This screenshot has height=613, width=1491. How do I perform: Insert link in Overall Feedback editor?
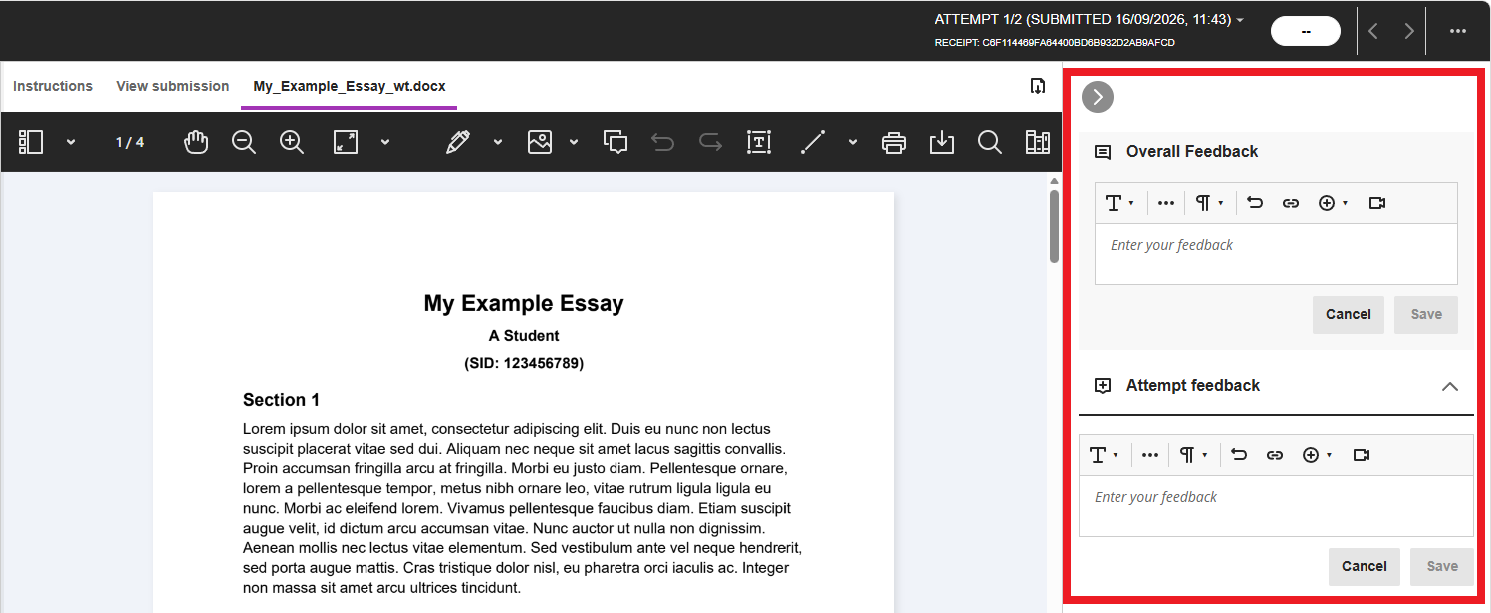(x=1291, y=203)
